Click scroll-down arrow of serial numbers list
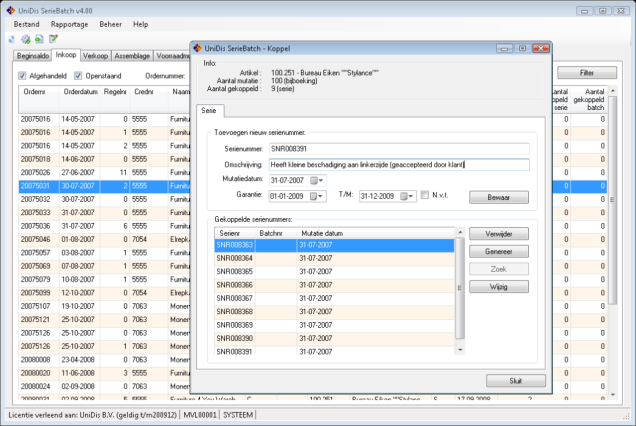 pyautogui.click(x=460, y=350)
